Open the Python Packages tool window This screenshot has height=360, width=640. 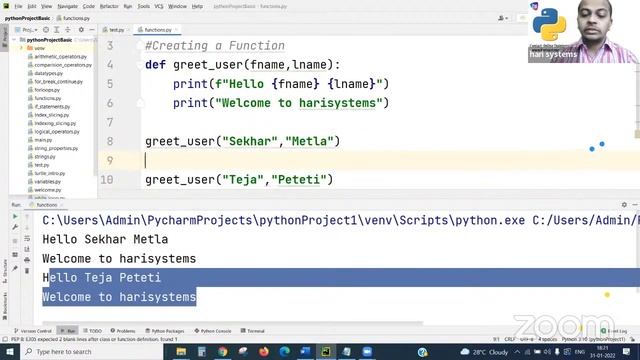[165, 331]
